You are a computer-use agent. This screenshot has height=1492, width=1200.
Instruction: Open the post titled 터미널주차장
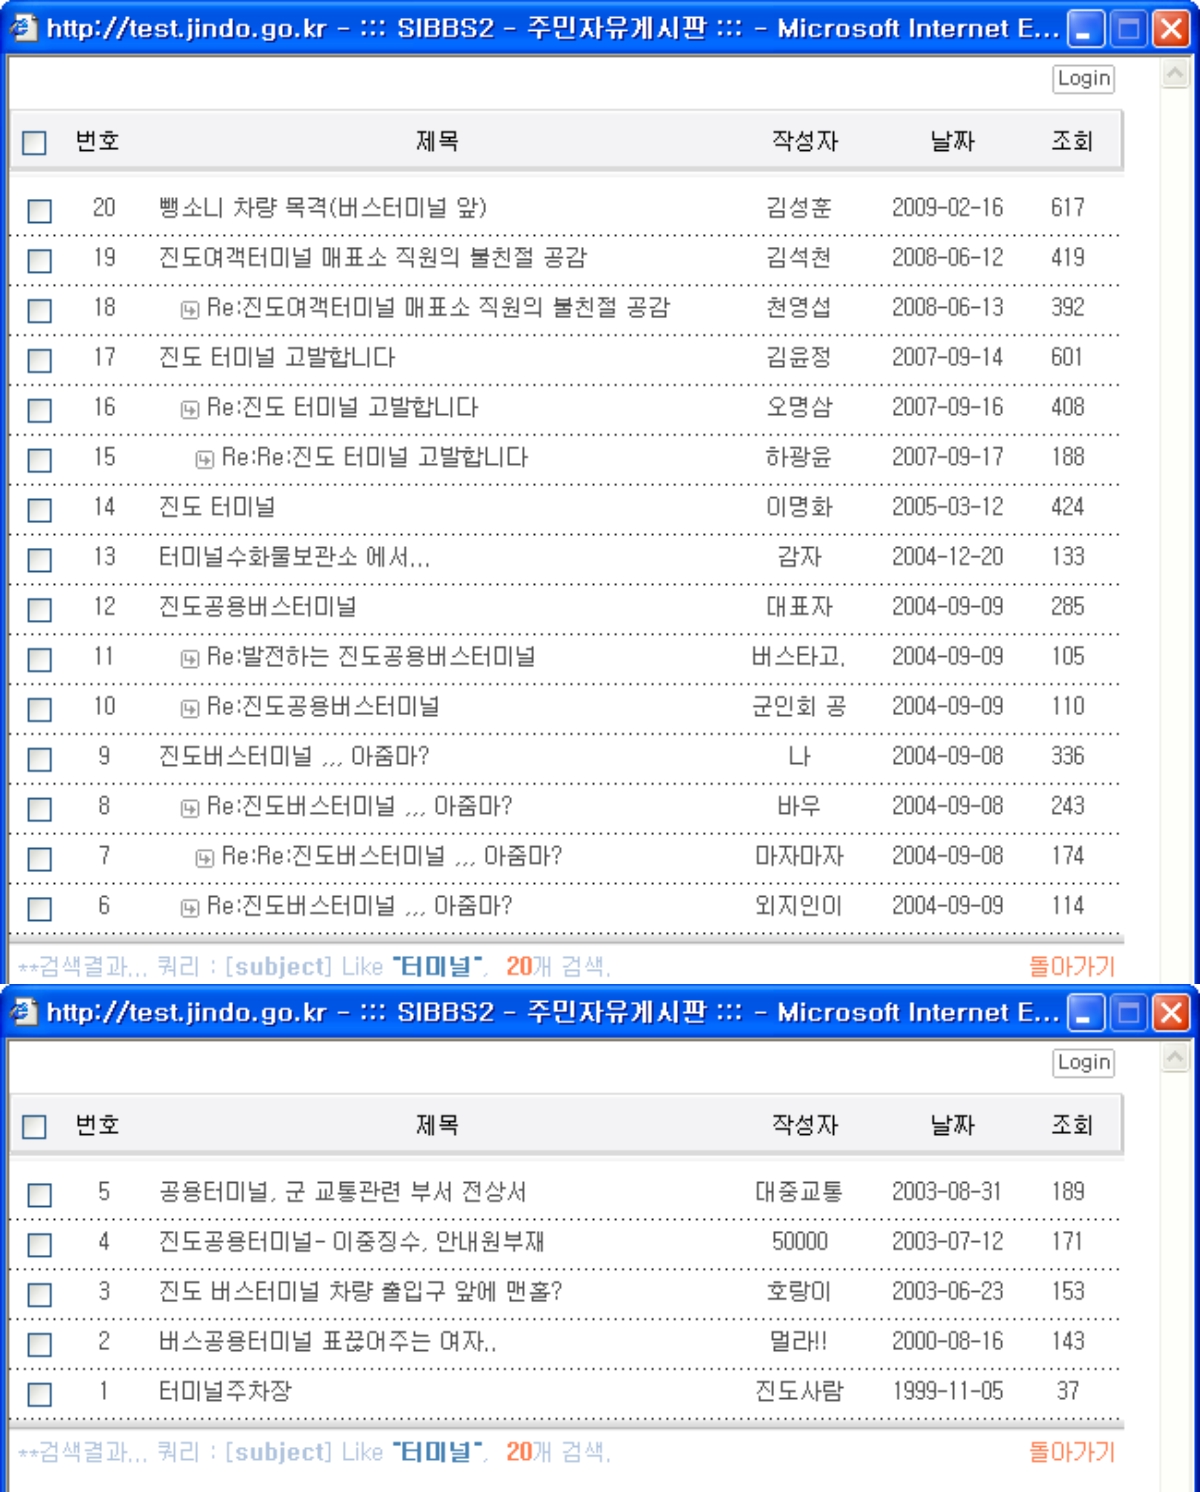click(x=225, y=1391)
